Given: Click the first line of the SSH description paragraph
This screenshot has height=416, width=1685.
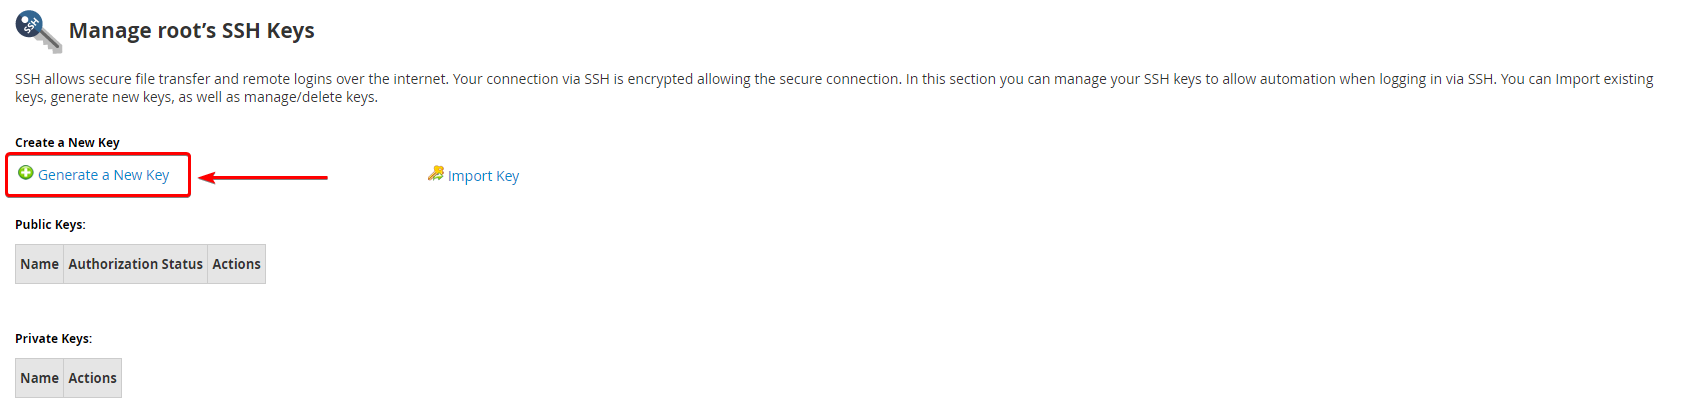Looking at the screenshot, I should click(834, 79).
